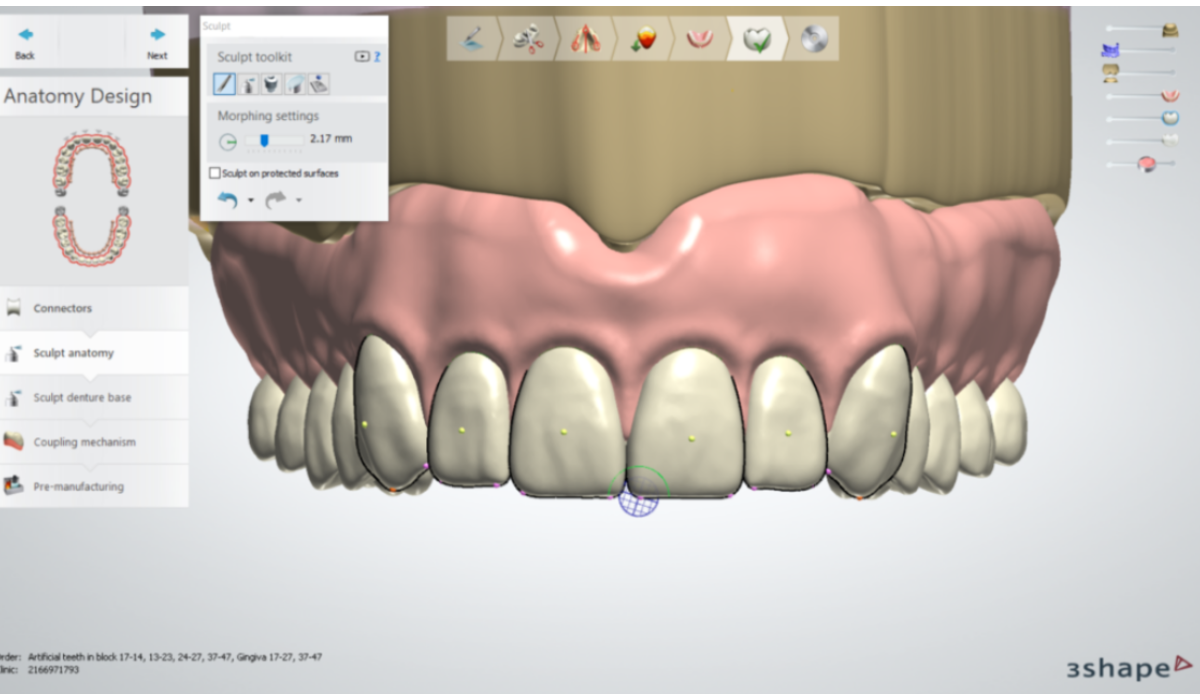Image resolution: width=1200 pixels, height=700 pixels.
Task: Open the Pre-manufacturing step
Action: (94, 486)
